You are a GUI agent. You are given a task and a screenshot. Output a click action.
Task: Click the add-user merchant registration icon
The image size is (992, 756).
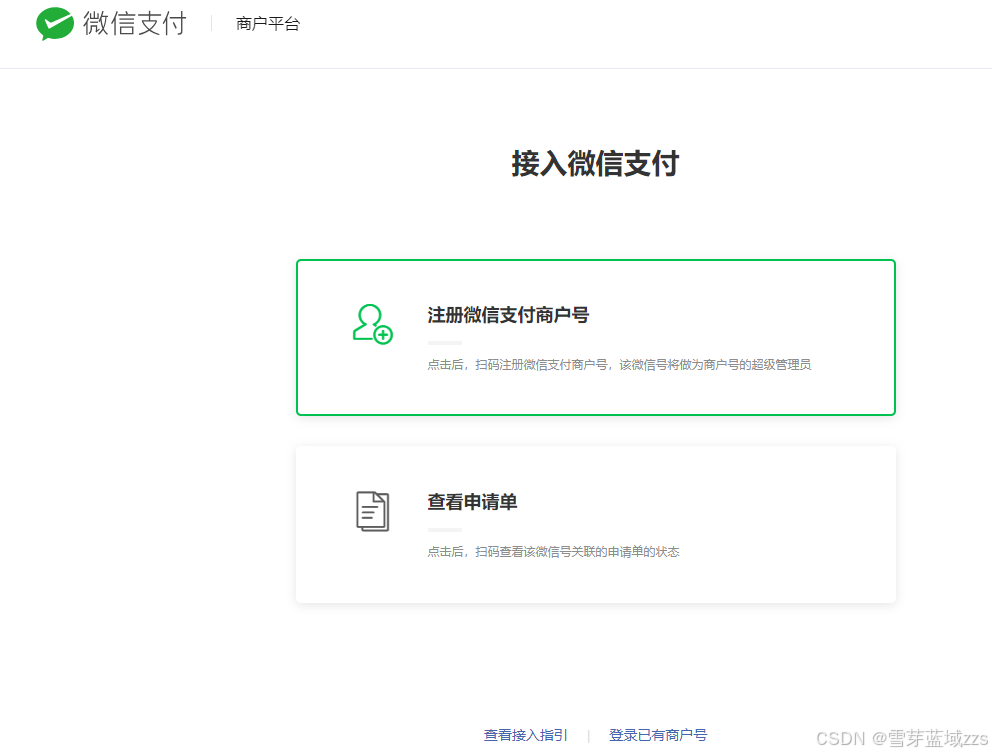click(x=373, y=324)
